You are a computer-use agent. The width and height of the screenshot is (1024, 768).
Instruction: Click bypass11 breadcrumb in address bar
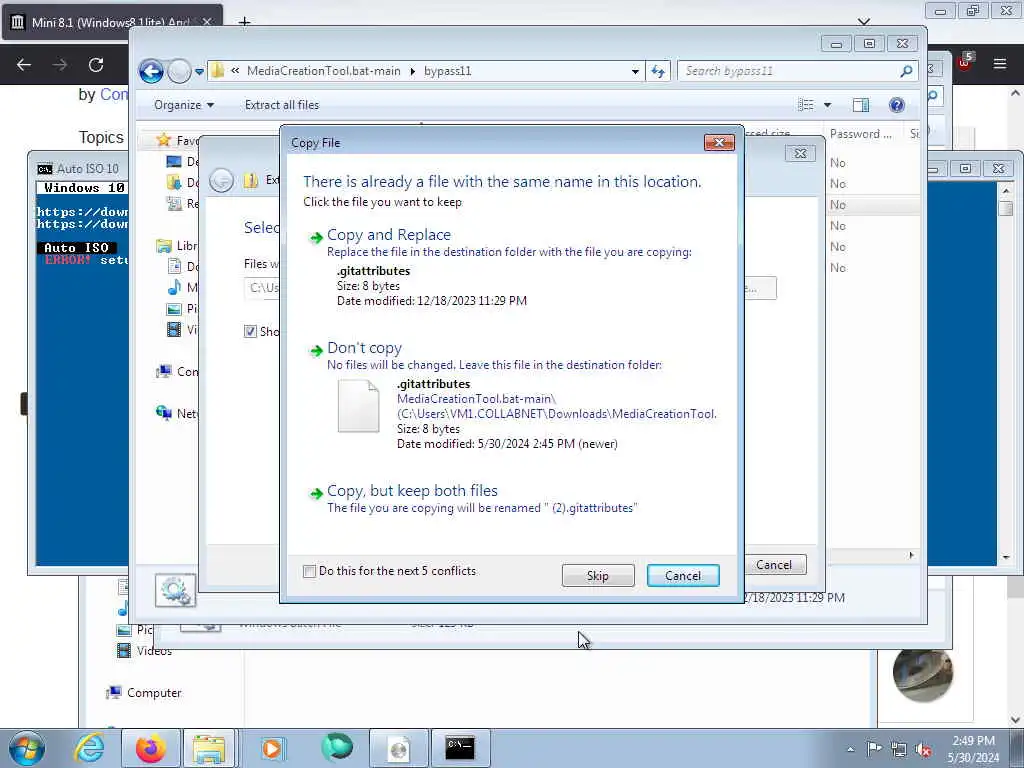pos(447,71)
